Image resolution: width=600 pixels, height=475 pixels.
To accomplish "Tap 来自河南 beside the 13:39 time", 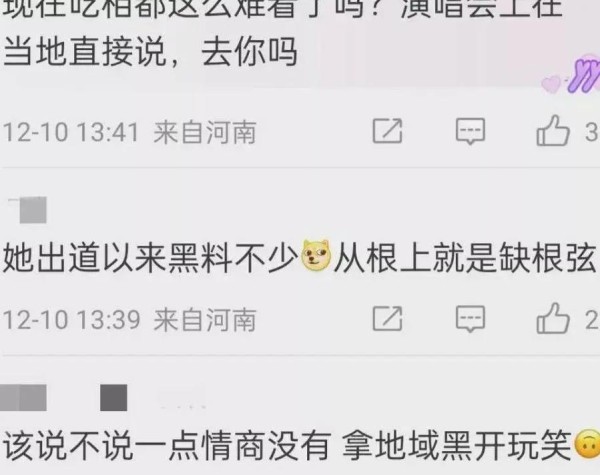I will (x=205, y=320).
